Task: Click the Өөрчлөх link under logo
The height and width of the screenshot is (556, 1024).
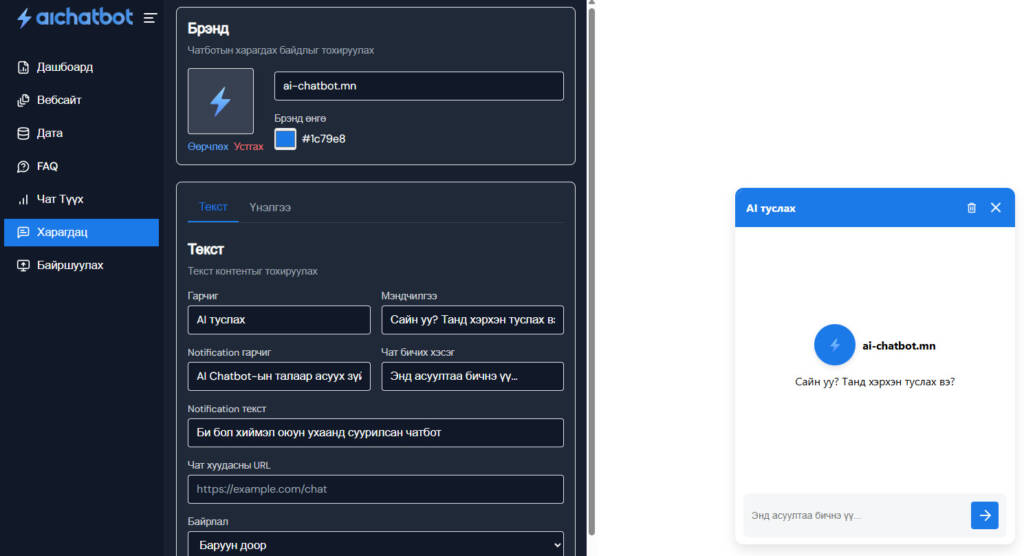Action: pos(208,147)
